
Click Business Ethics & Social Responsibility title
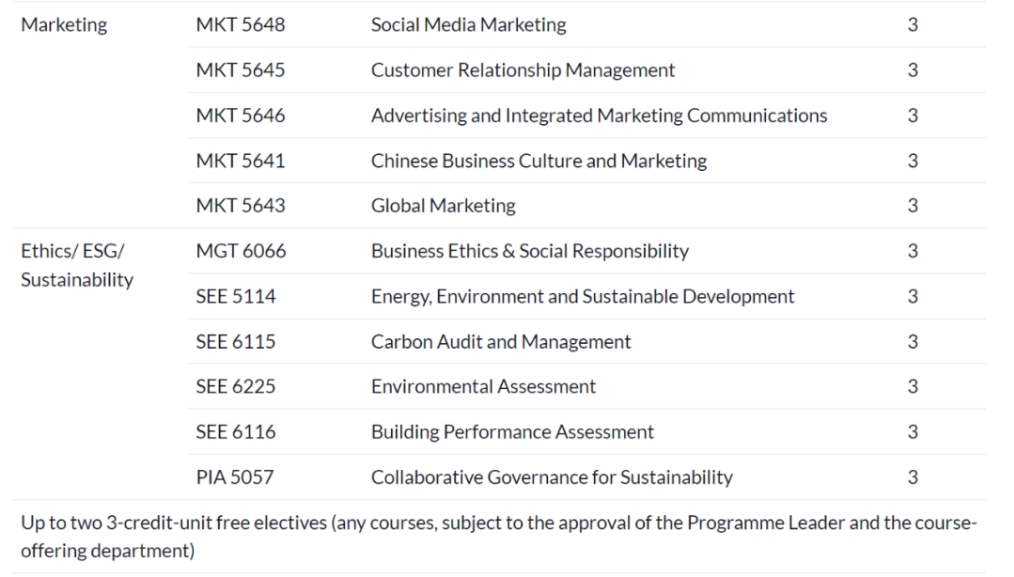pos(530,251)
